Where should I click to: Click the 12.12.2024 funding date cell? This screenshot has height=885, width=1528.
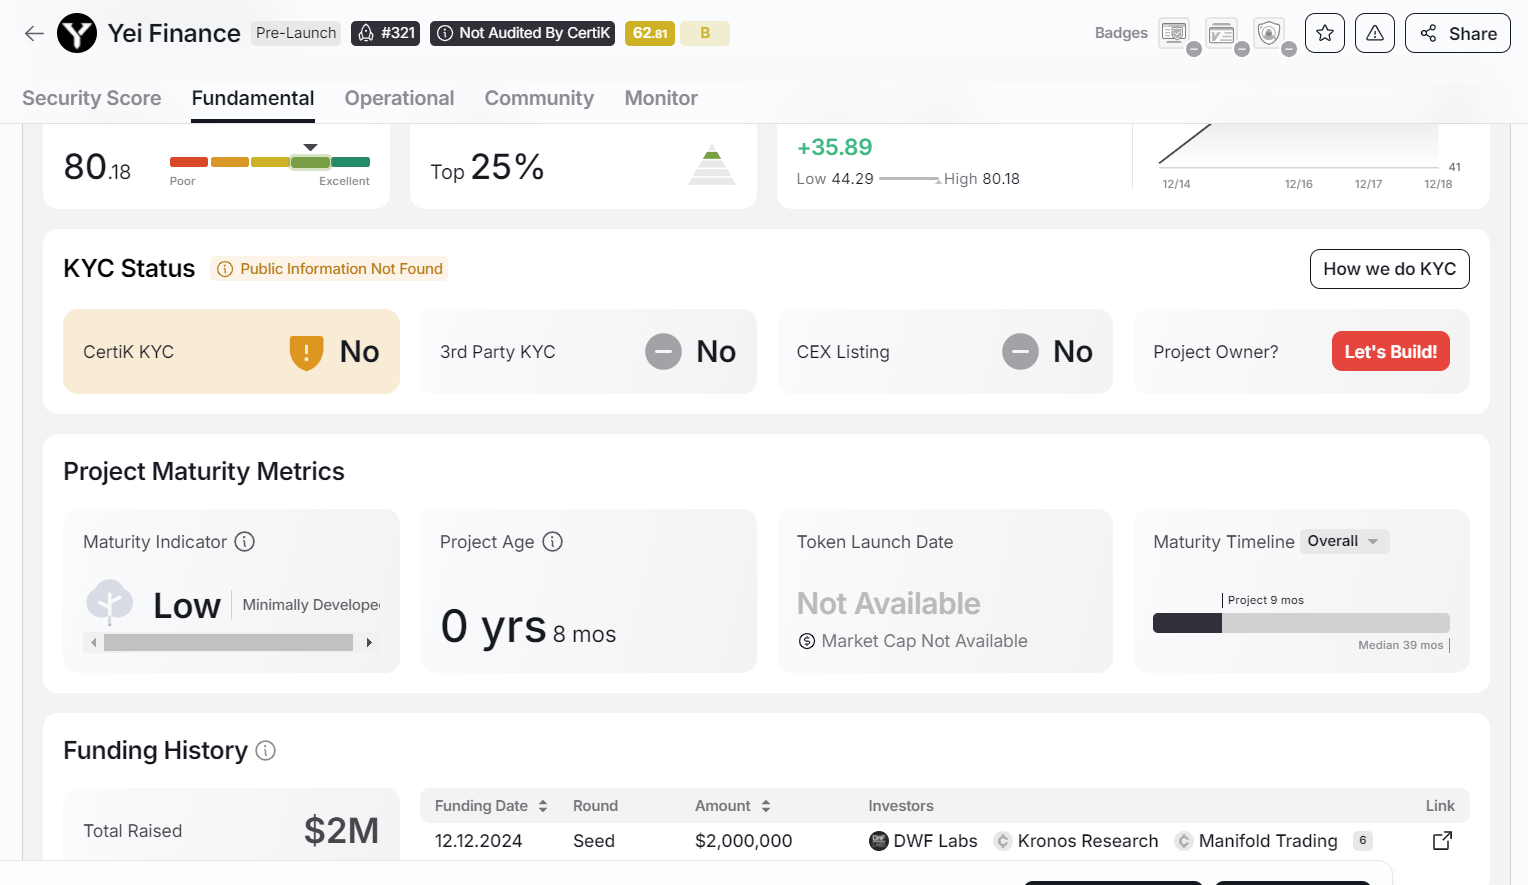pos(478,841)
